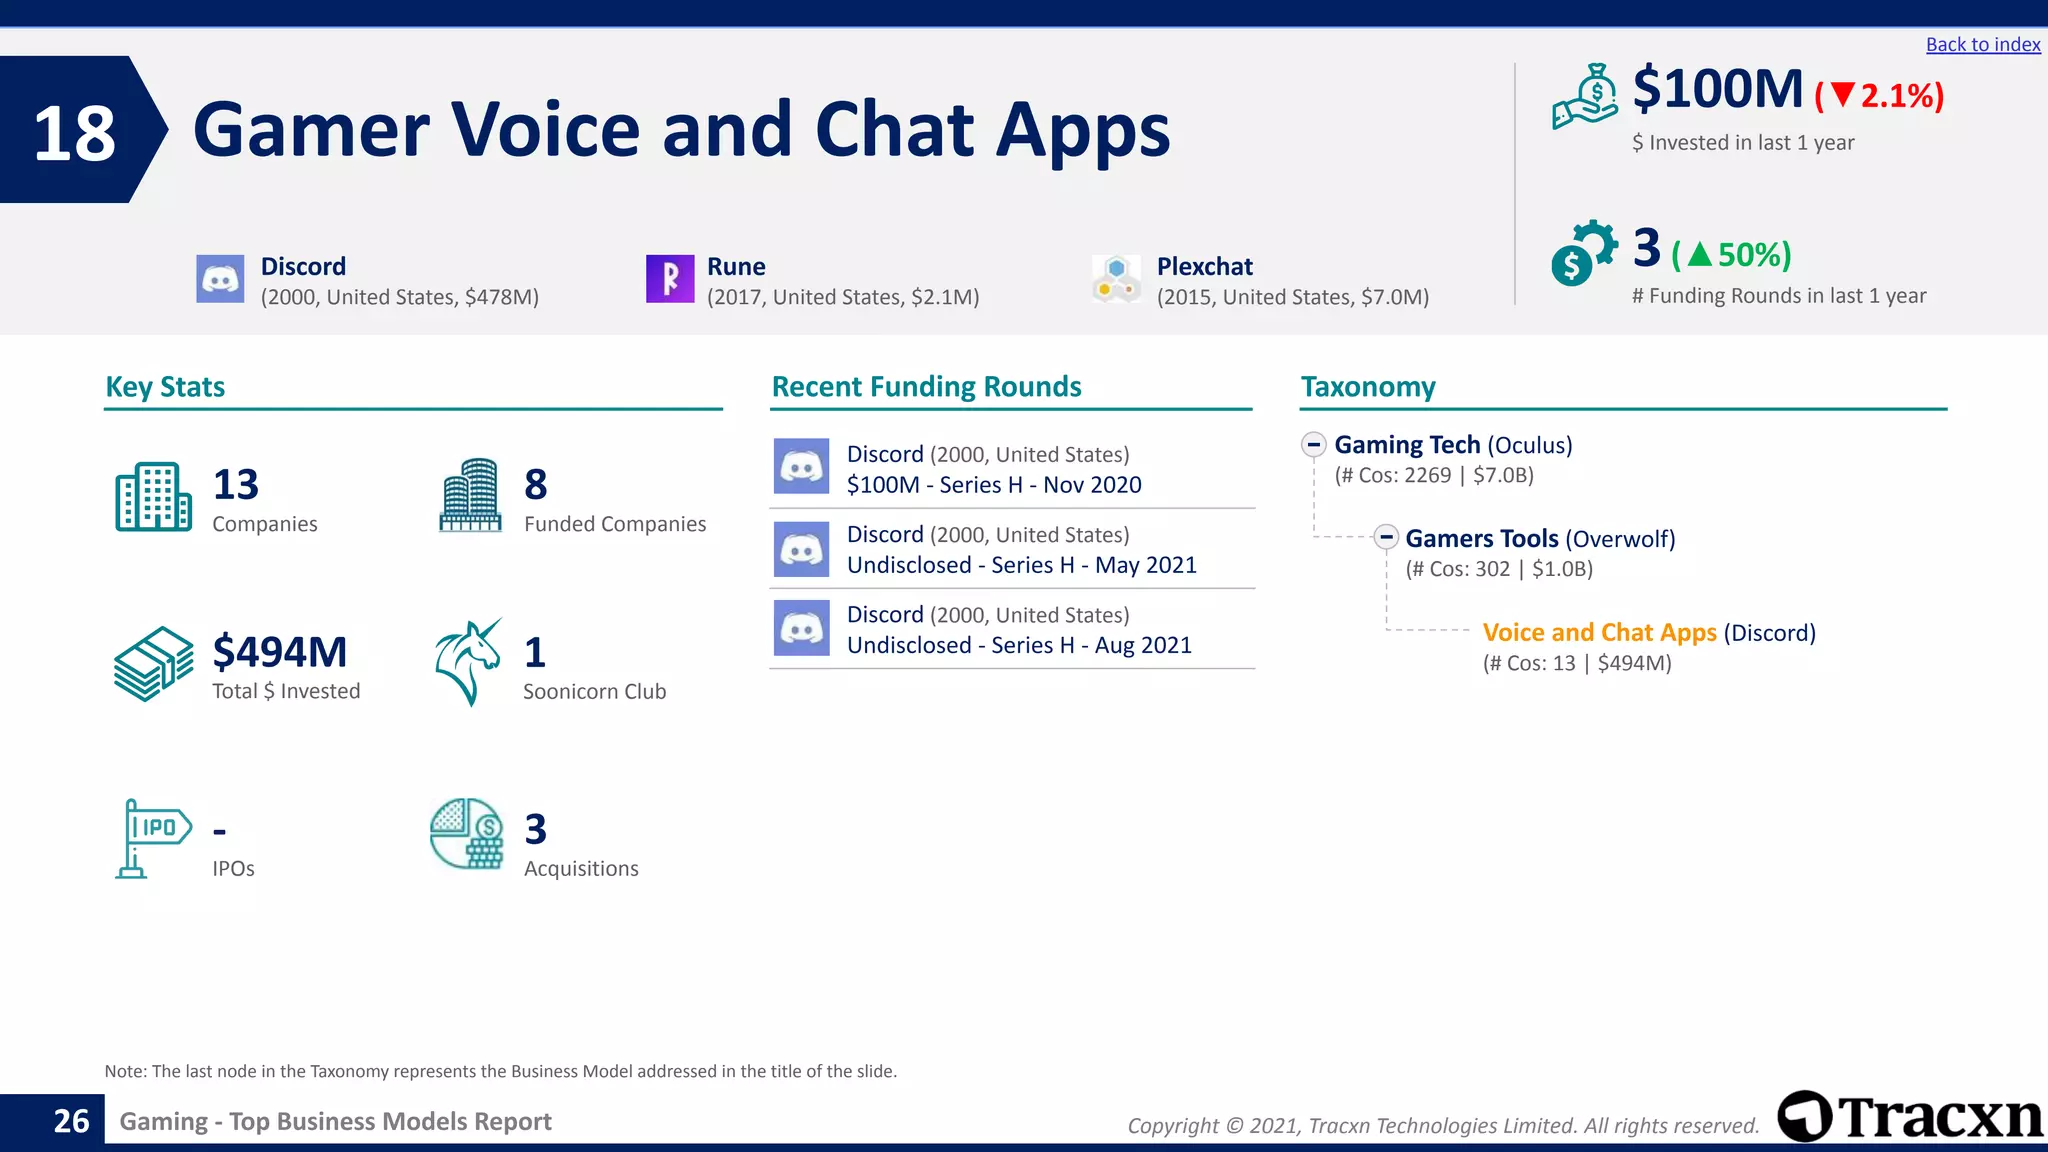Image resolution: width=2048 pixels, height=1152 pixels.
Task: Select Voice and Chat Apps taxonomy item
Action: 1598,632
